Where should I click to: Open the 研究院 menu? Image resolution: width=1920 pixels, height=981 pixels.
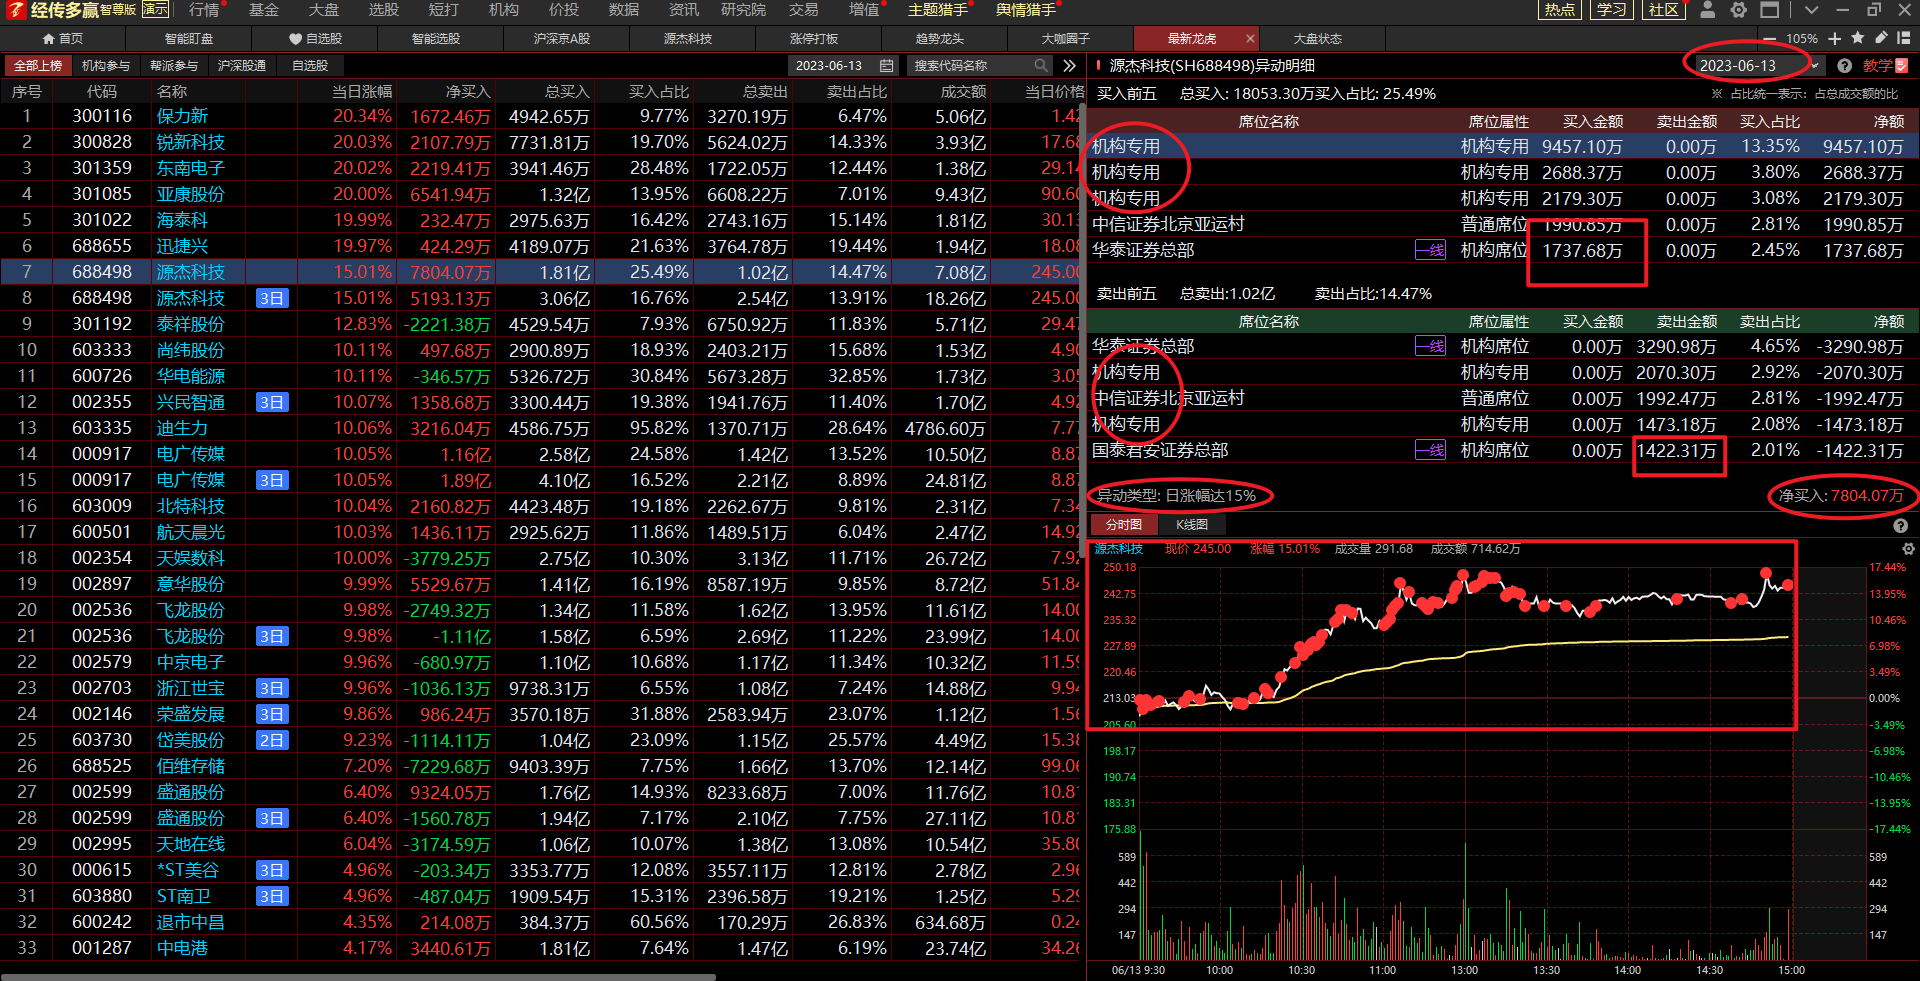pyautogui.click(x=743, y=10)
